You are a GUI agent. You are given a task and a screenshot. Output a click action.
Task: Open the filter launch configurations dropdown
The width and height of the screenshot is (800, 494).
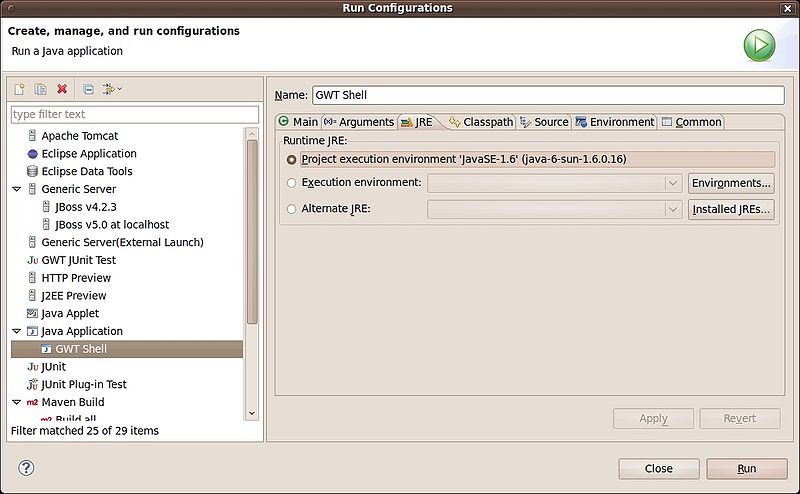coord(112,89)
